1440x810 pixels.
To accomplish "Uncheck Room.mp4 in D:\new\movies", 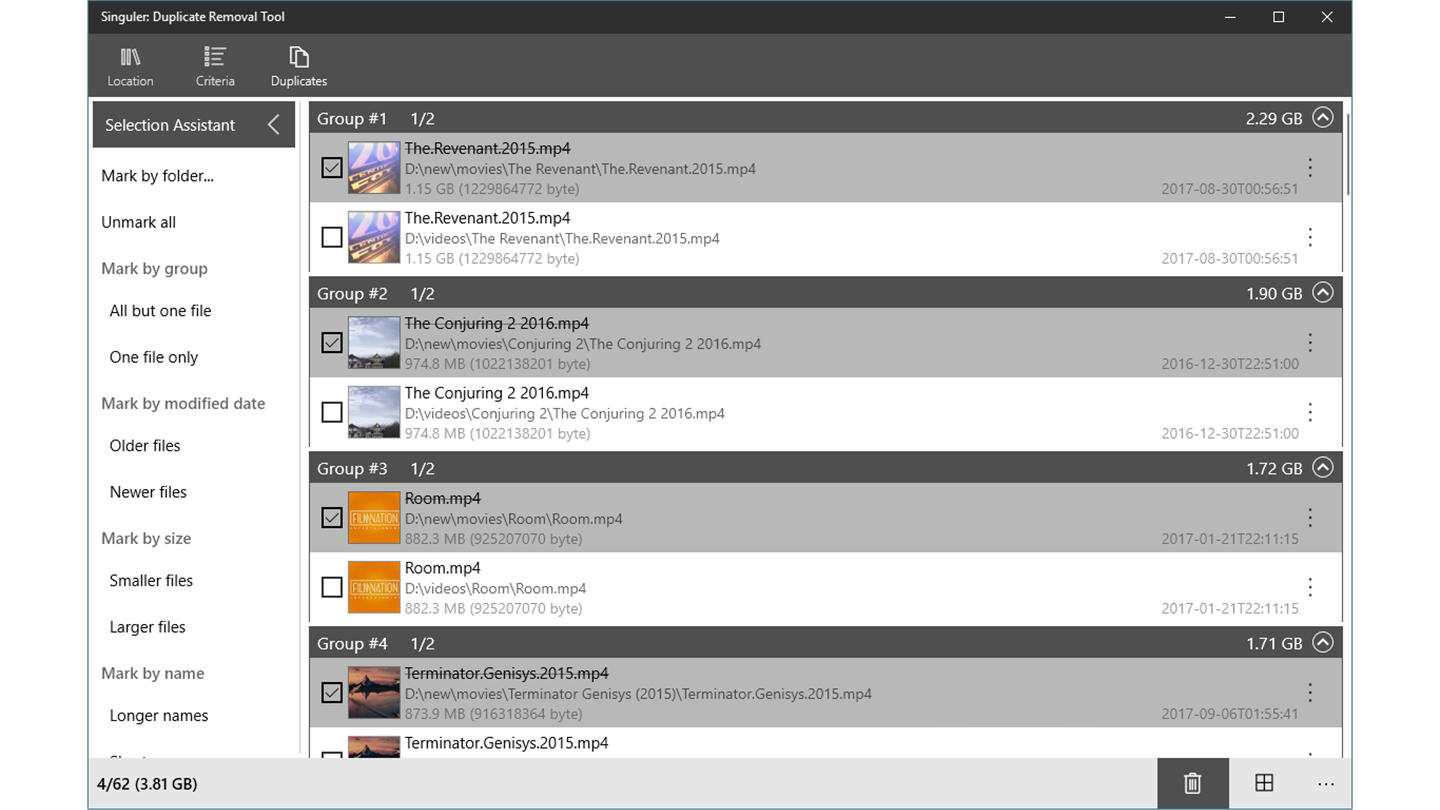I will pyautogui.click(x=332, y=518).
